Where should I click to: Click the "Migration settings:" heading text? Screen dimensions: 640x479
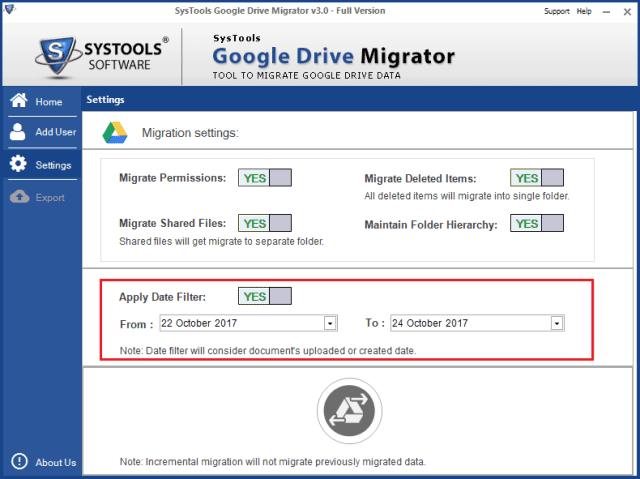190,133
